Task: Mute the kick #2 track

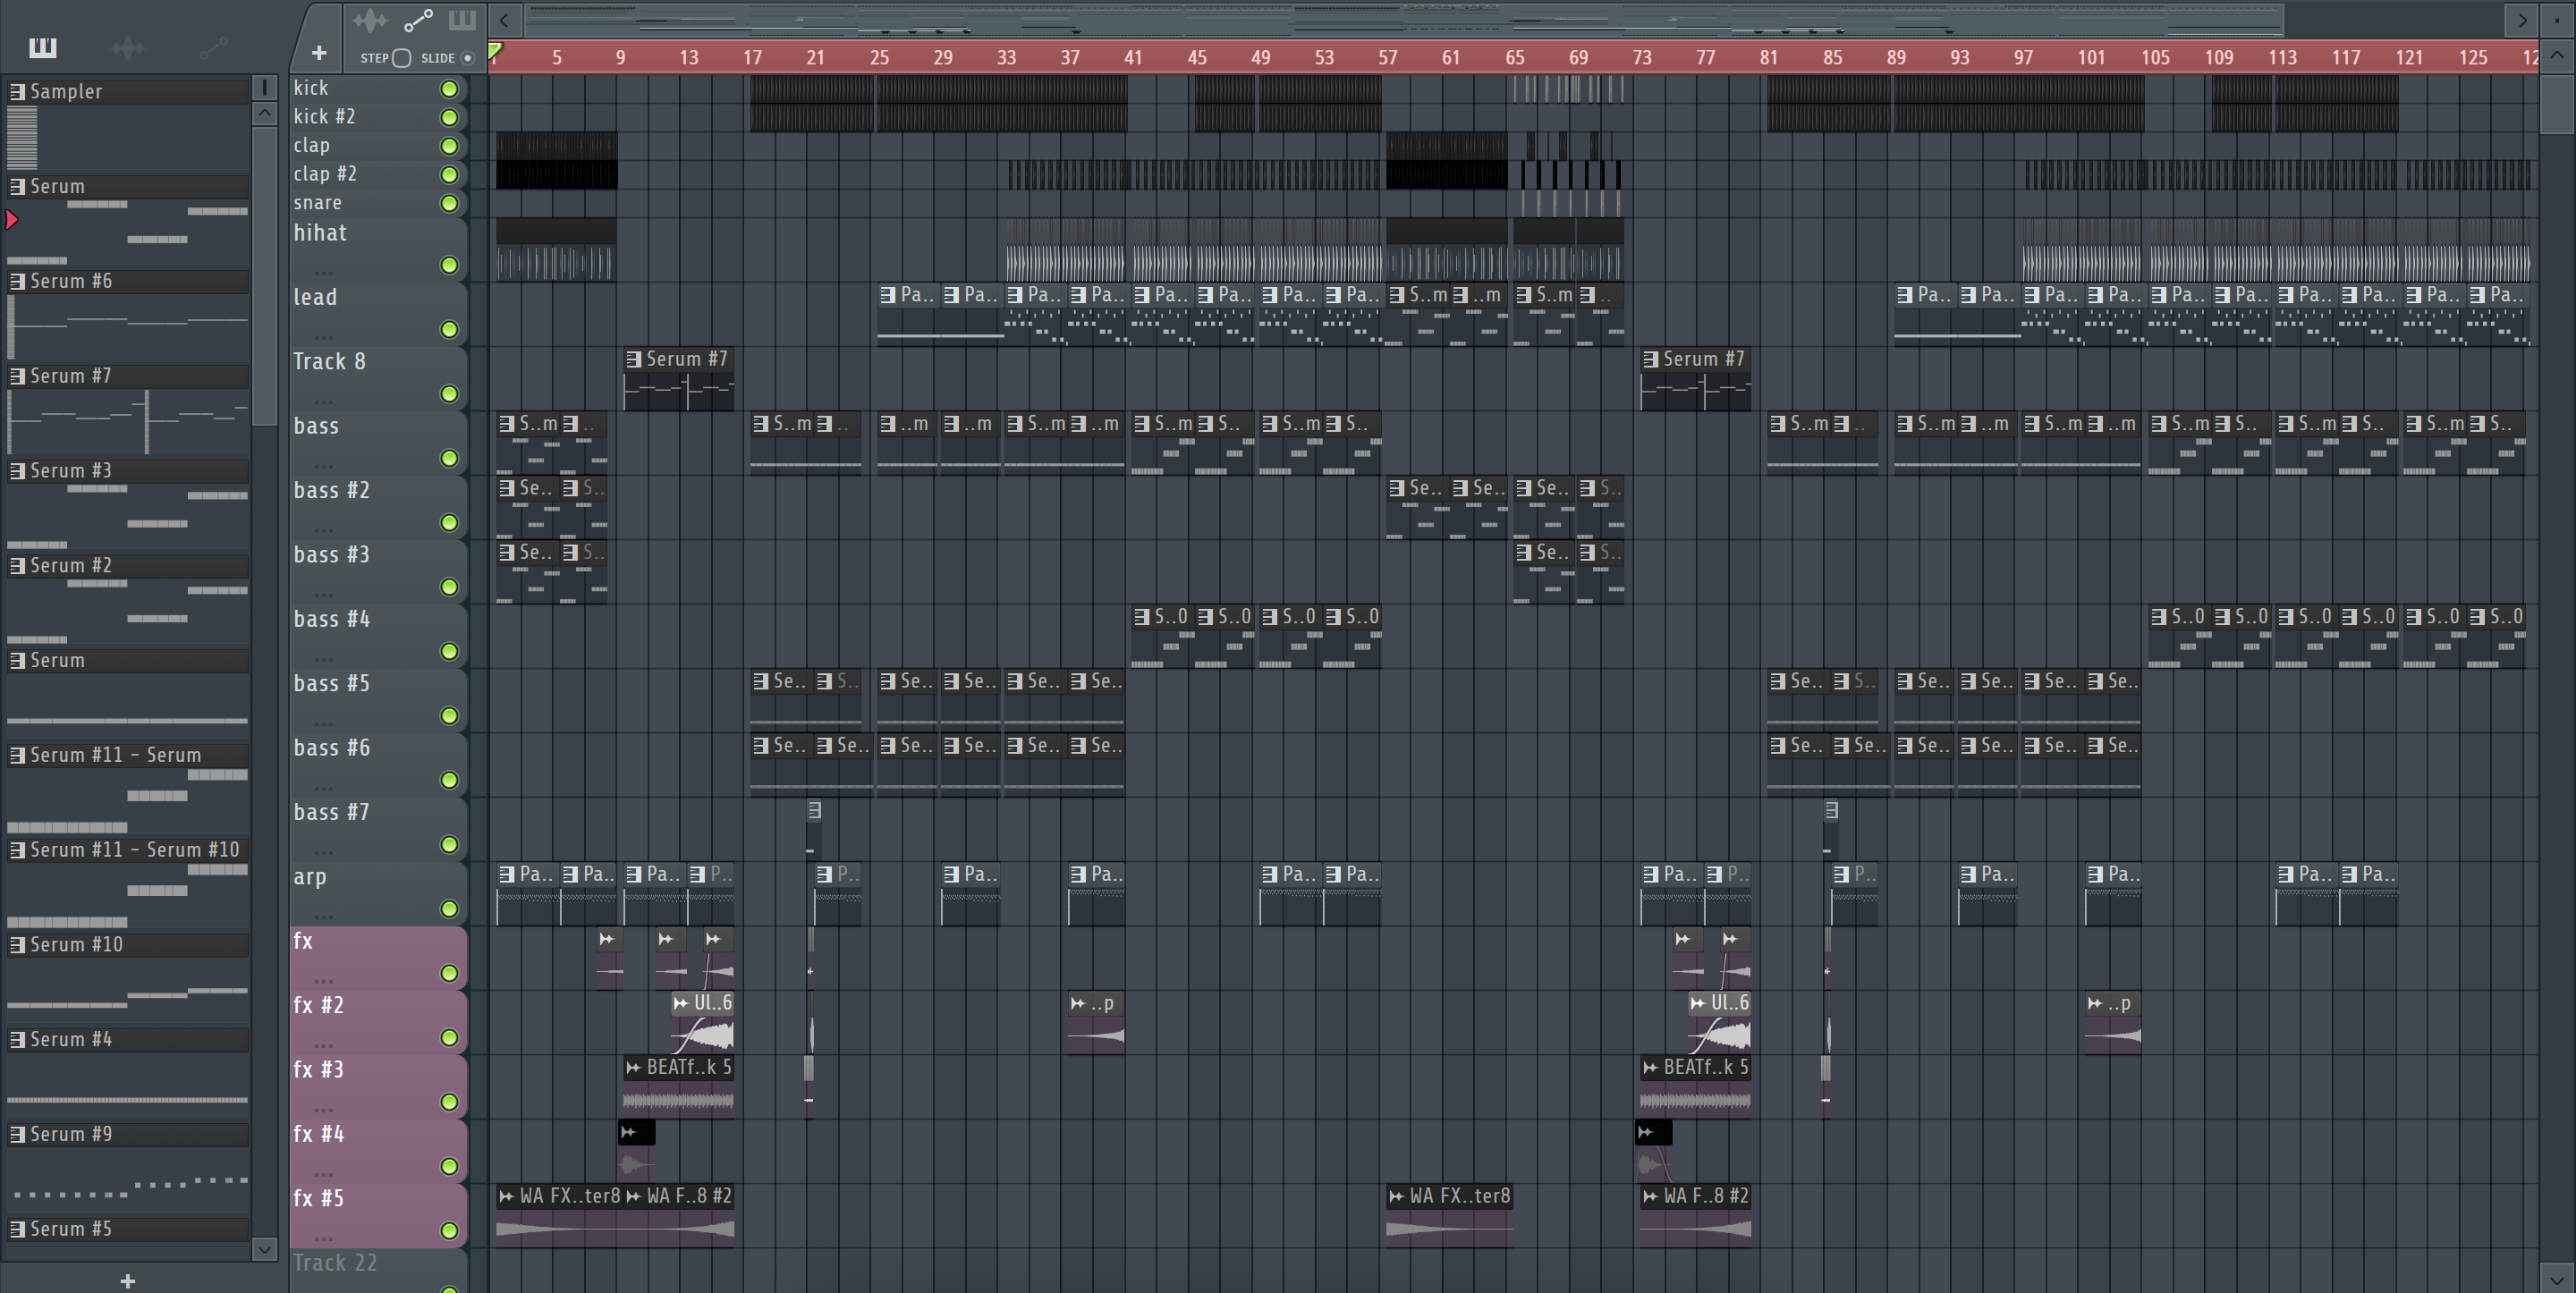Action: [x=450, y=118]
